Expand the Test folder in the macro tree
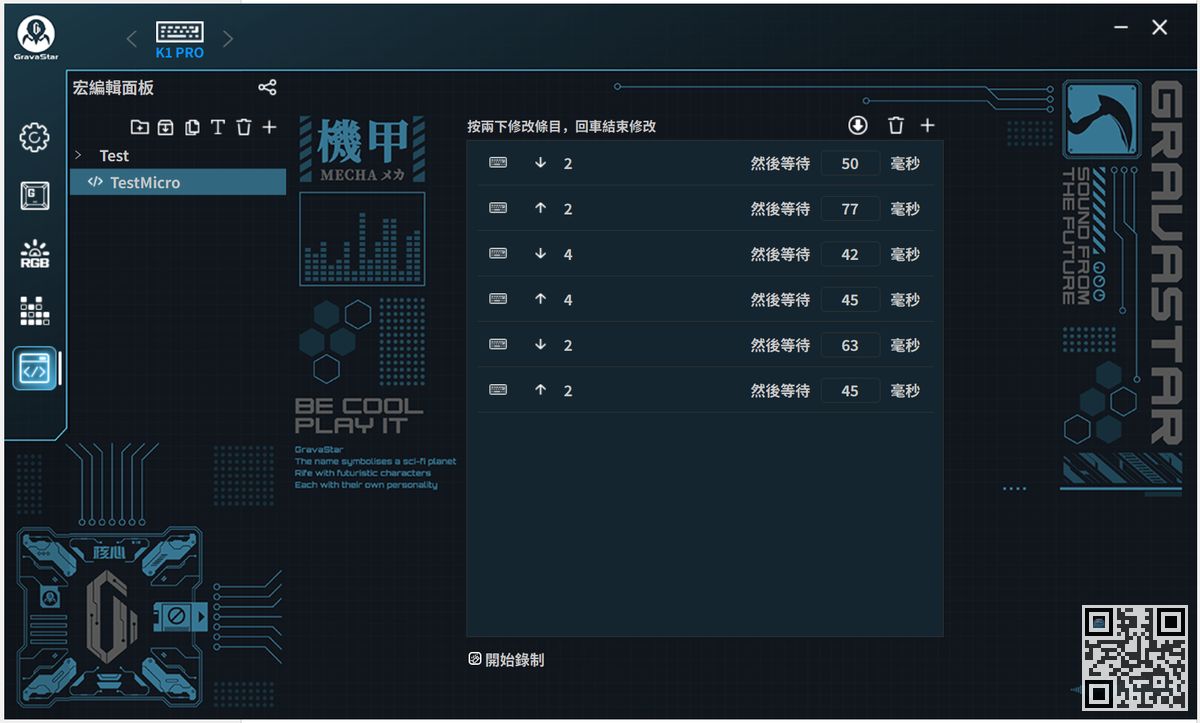 point(79,156)
